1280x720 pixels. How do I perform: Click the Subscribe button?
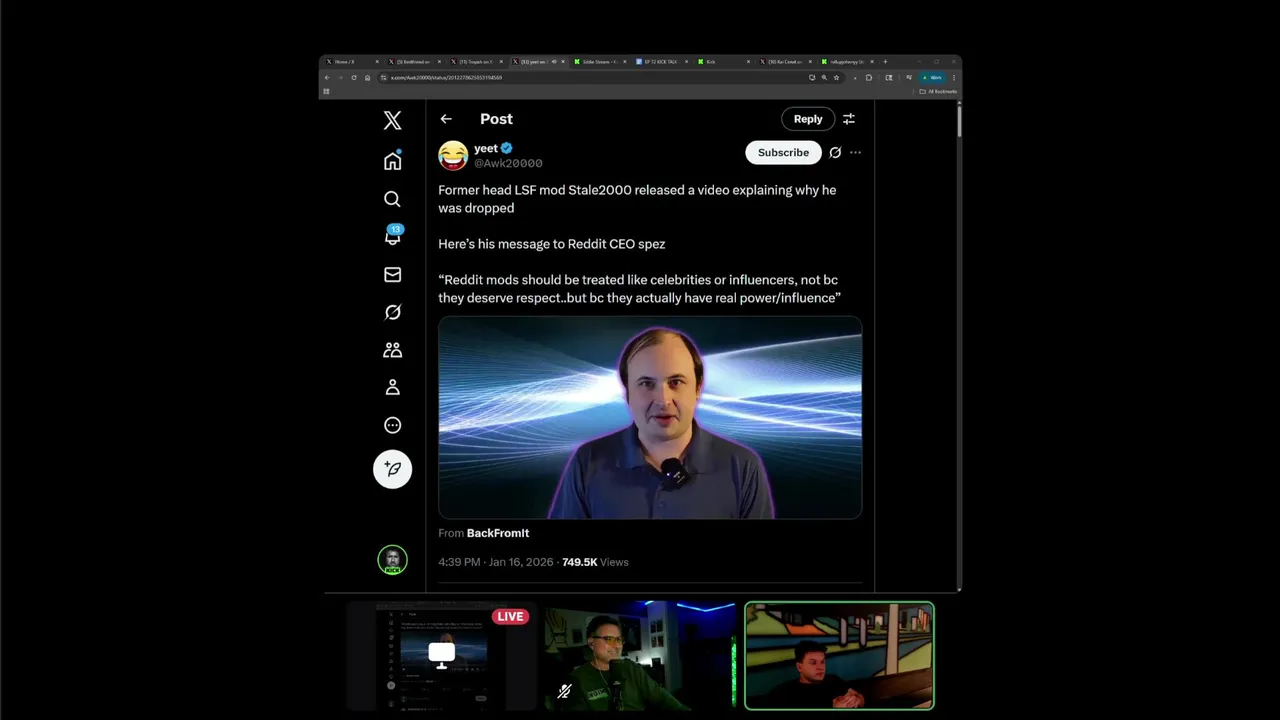pos(783,153)
